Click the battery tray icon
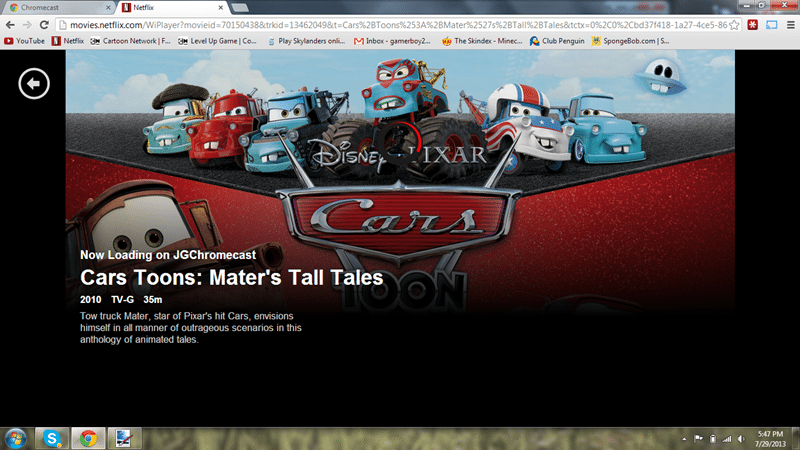 713,439
